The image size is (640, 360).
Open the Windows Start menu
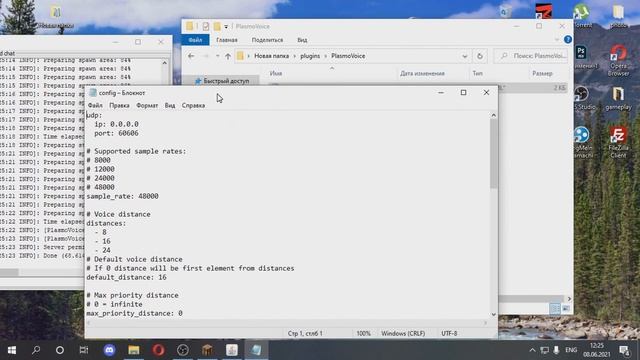[x=11, y=350]
